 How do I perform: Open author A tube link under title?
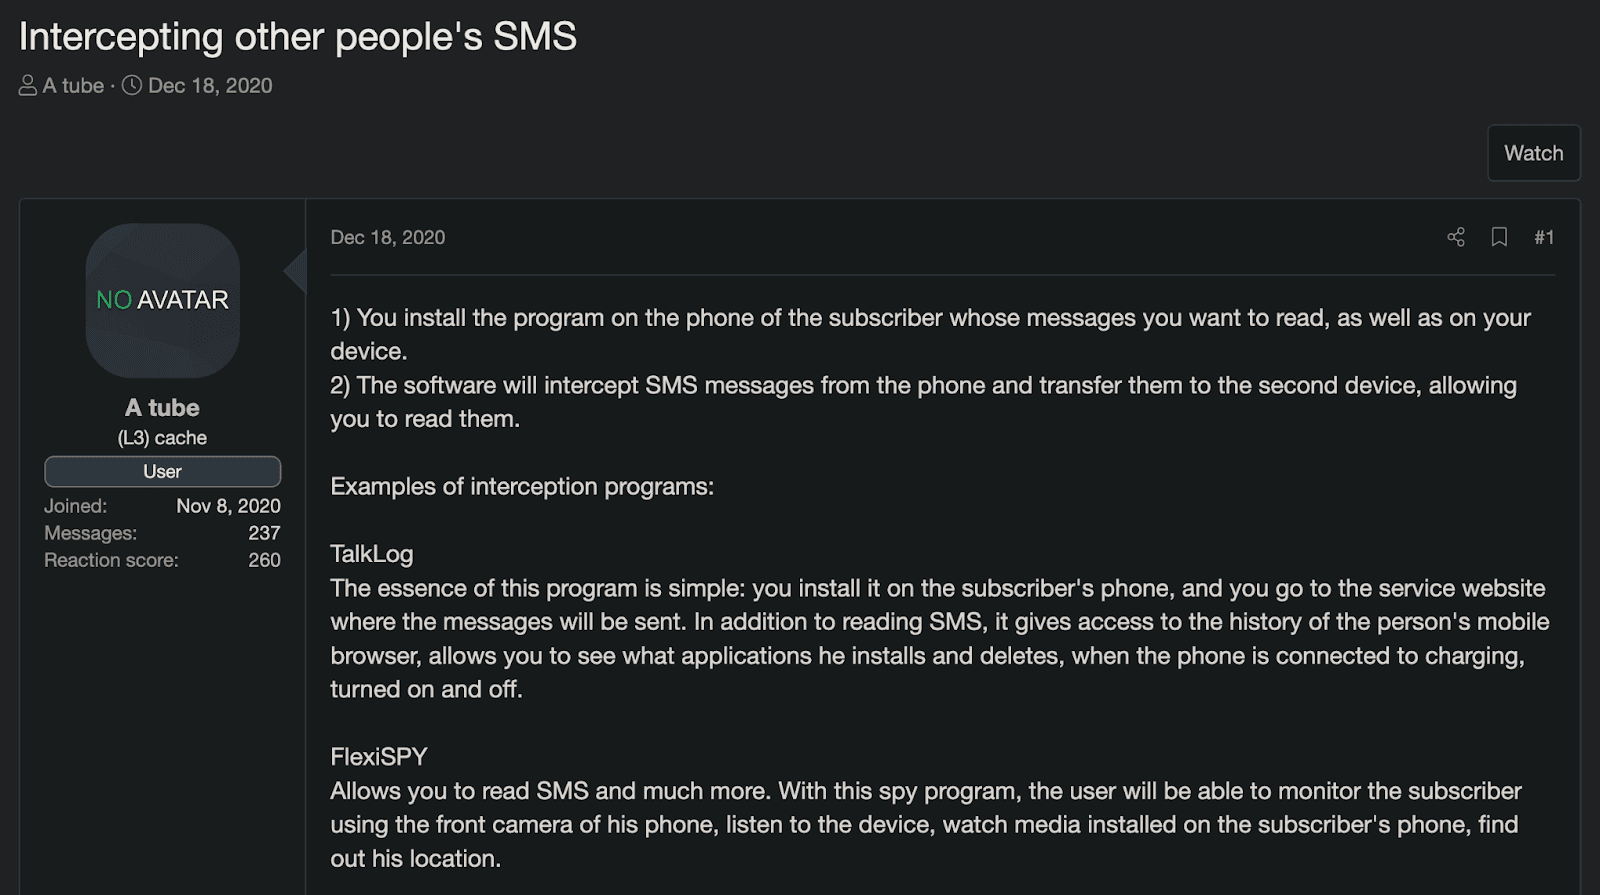tap(73, 86)
